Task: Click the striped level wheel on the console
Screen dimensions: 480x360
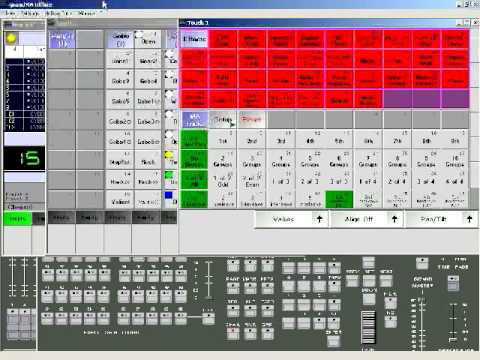Action: (368, 327)
